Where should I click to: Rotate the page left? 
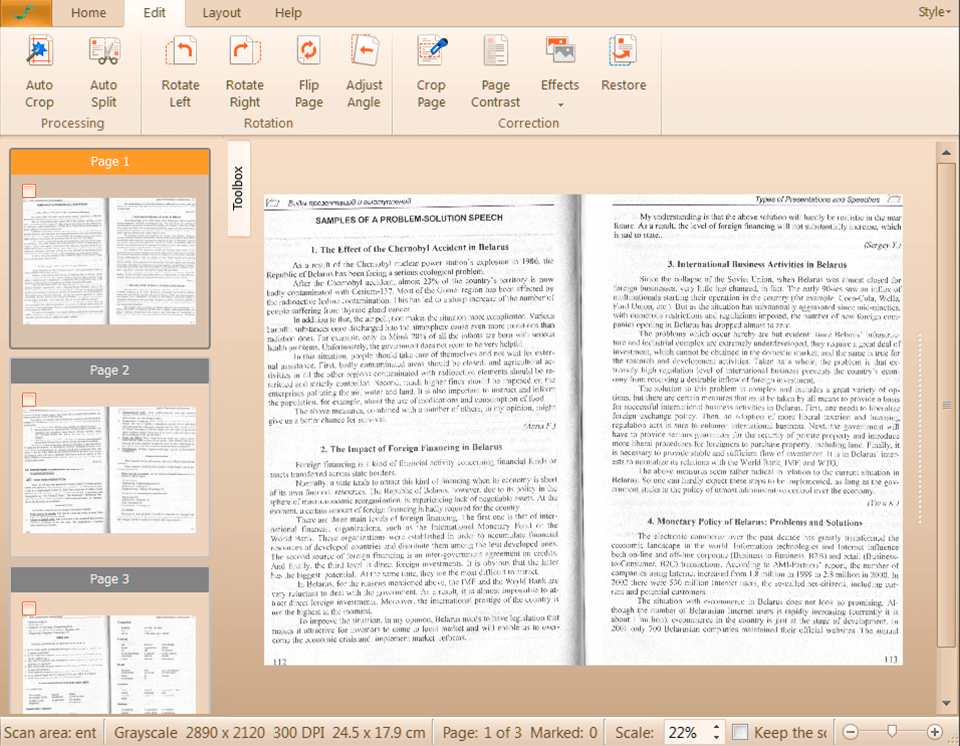coord(180,52)
